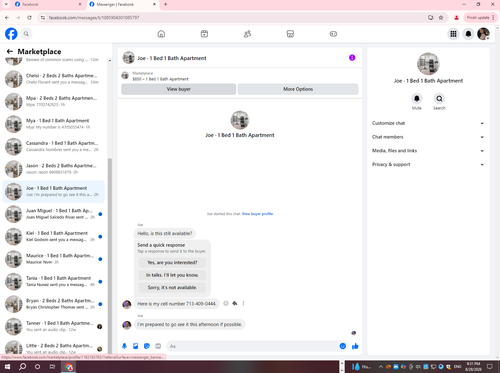Click the back arrow beside Marketplace

(x=10, y=51)
